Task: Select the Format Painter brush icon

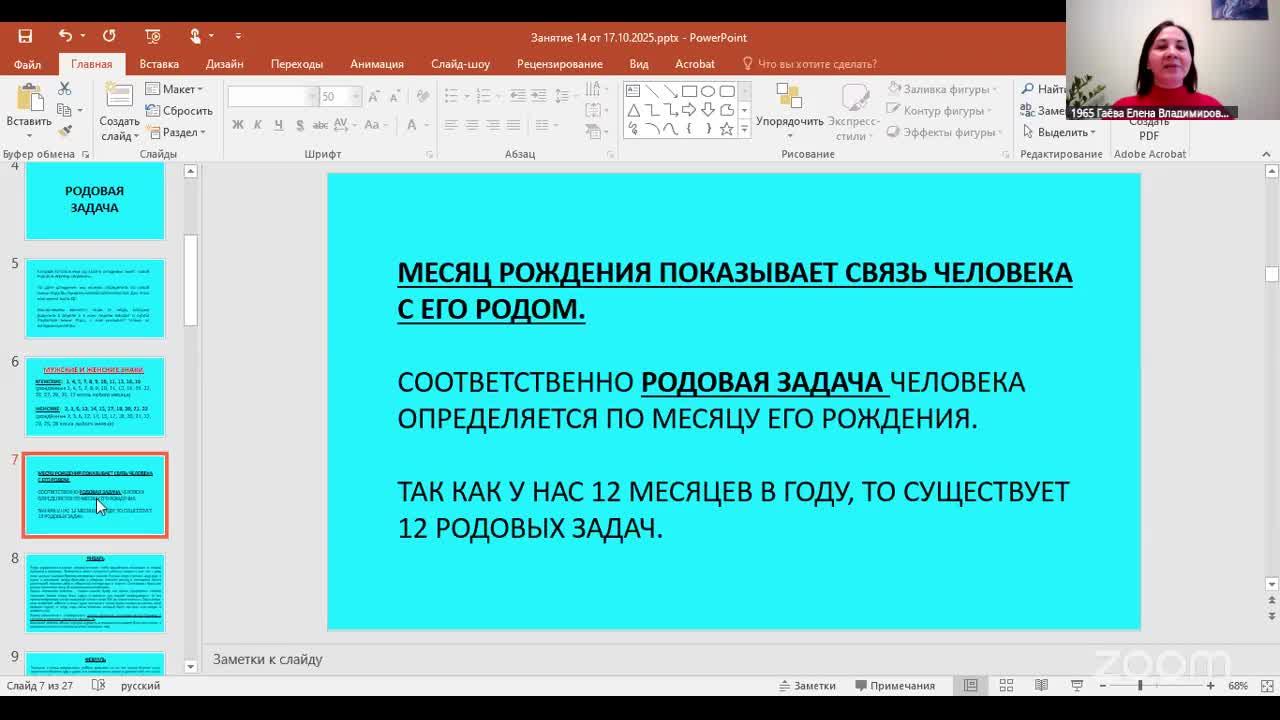Action: [65, 131]
